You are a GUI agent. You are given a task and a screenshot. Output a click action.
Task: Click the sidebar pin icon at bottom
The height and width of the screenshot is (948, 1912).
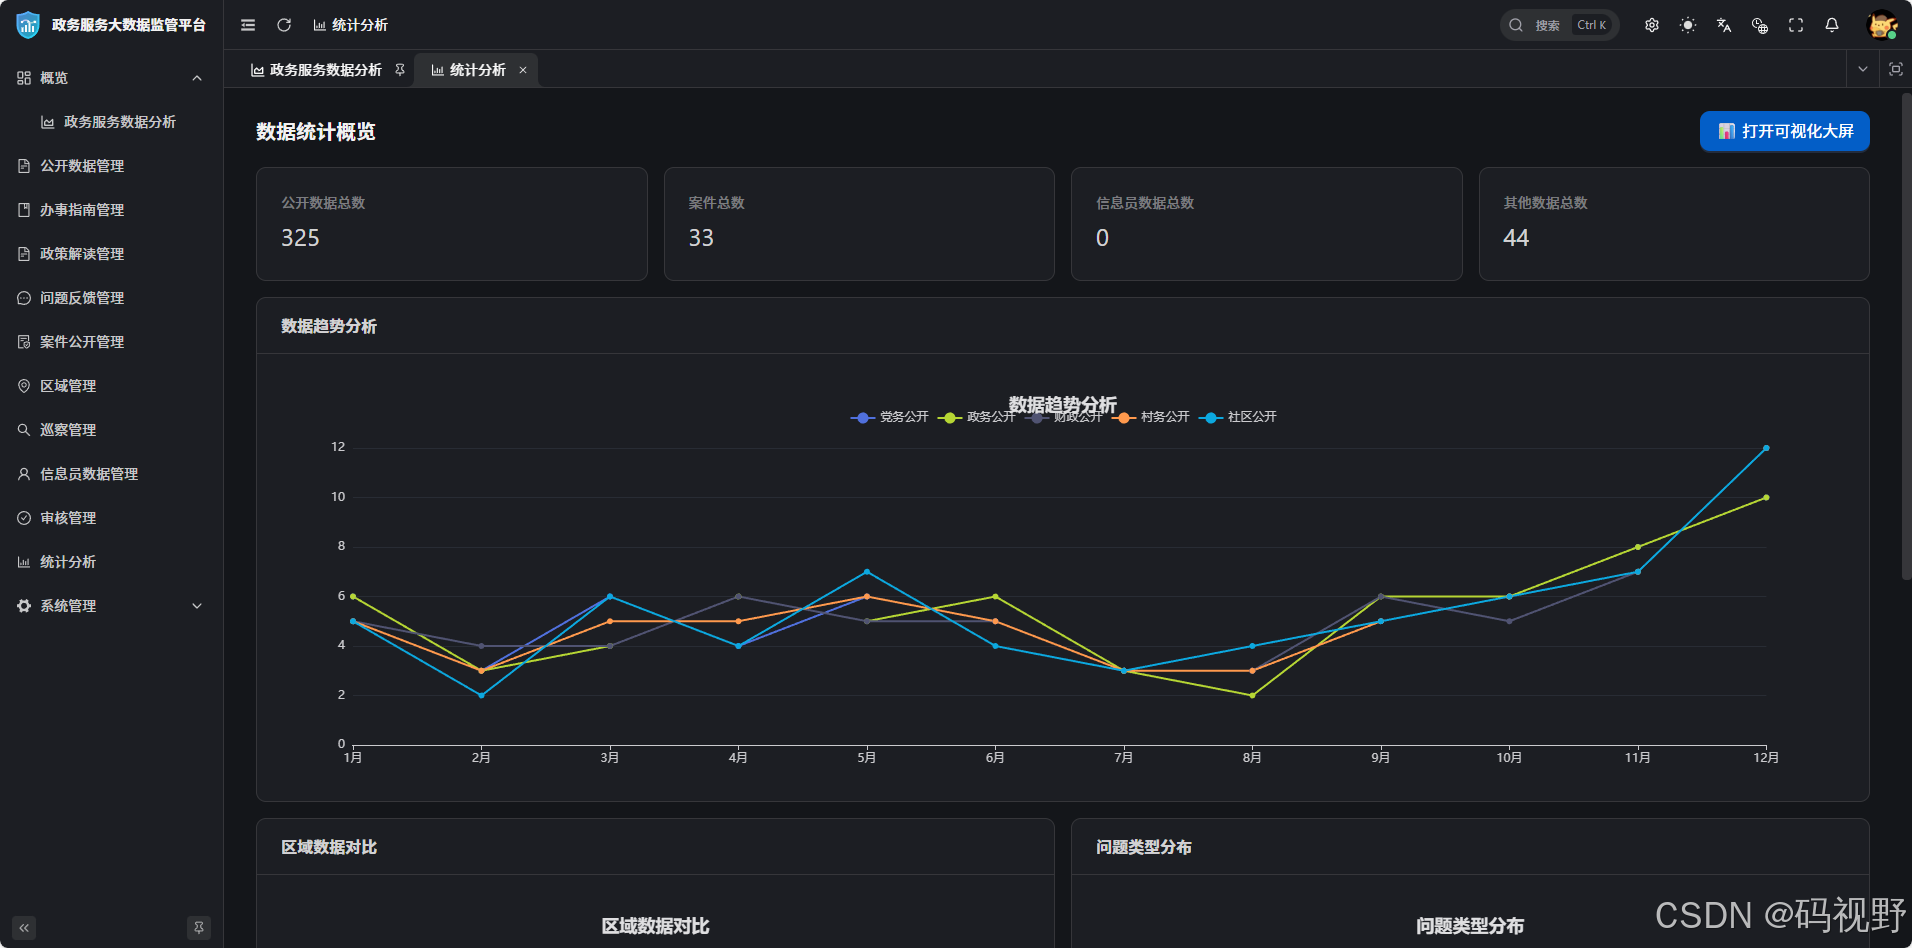point(199,928)
